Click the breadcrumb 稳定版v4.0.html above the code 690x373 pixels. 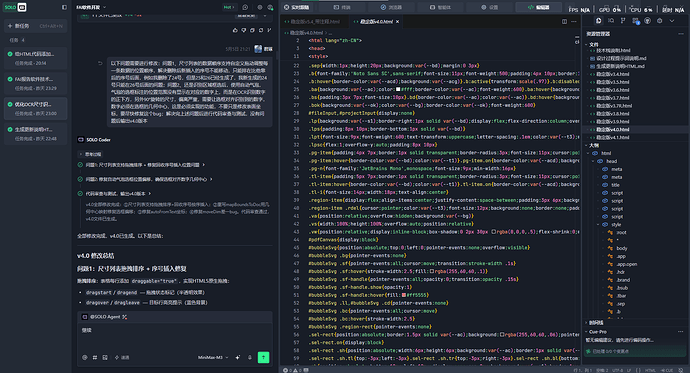pos(306,33)
